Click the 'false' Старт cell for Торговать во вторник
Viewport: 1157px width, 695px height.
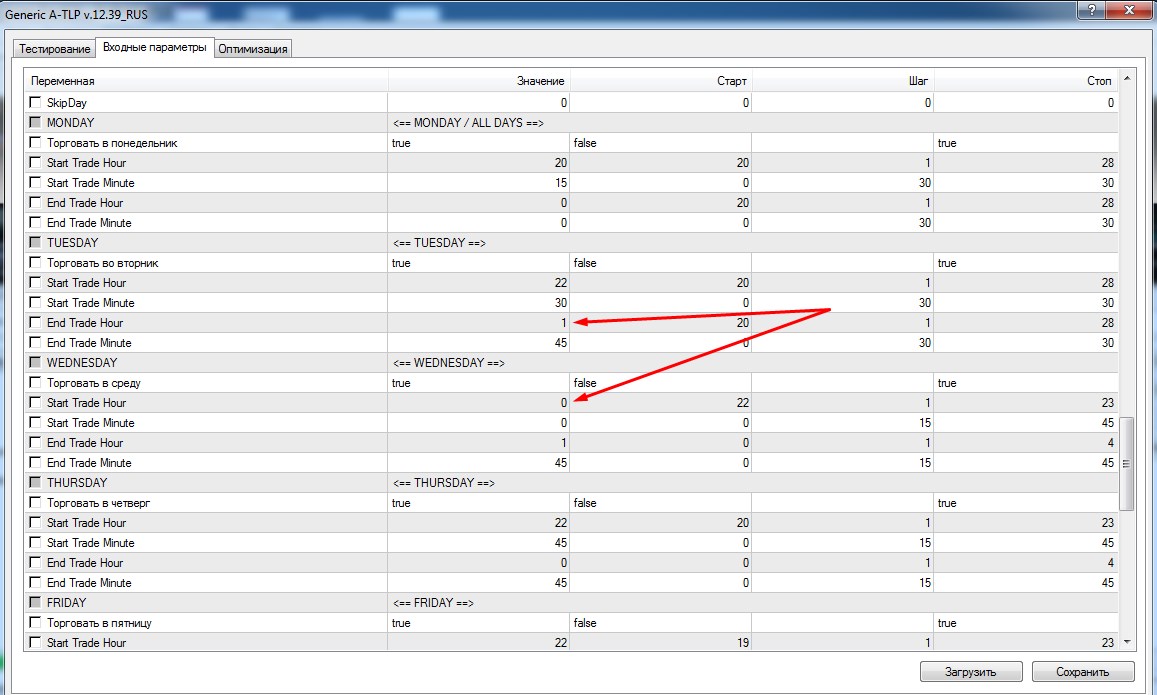pos(661,263)
